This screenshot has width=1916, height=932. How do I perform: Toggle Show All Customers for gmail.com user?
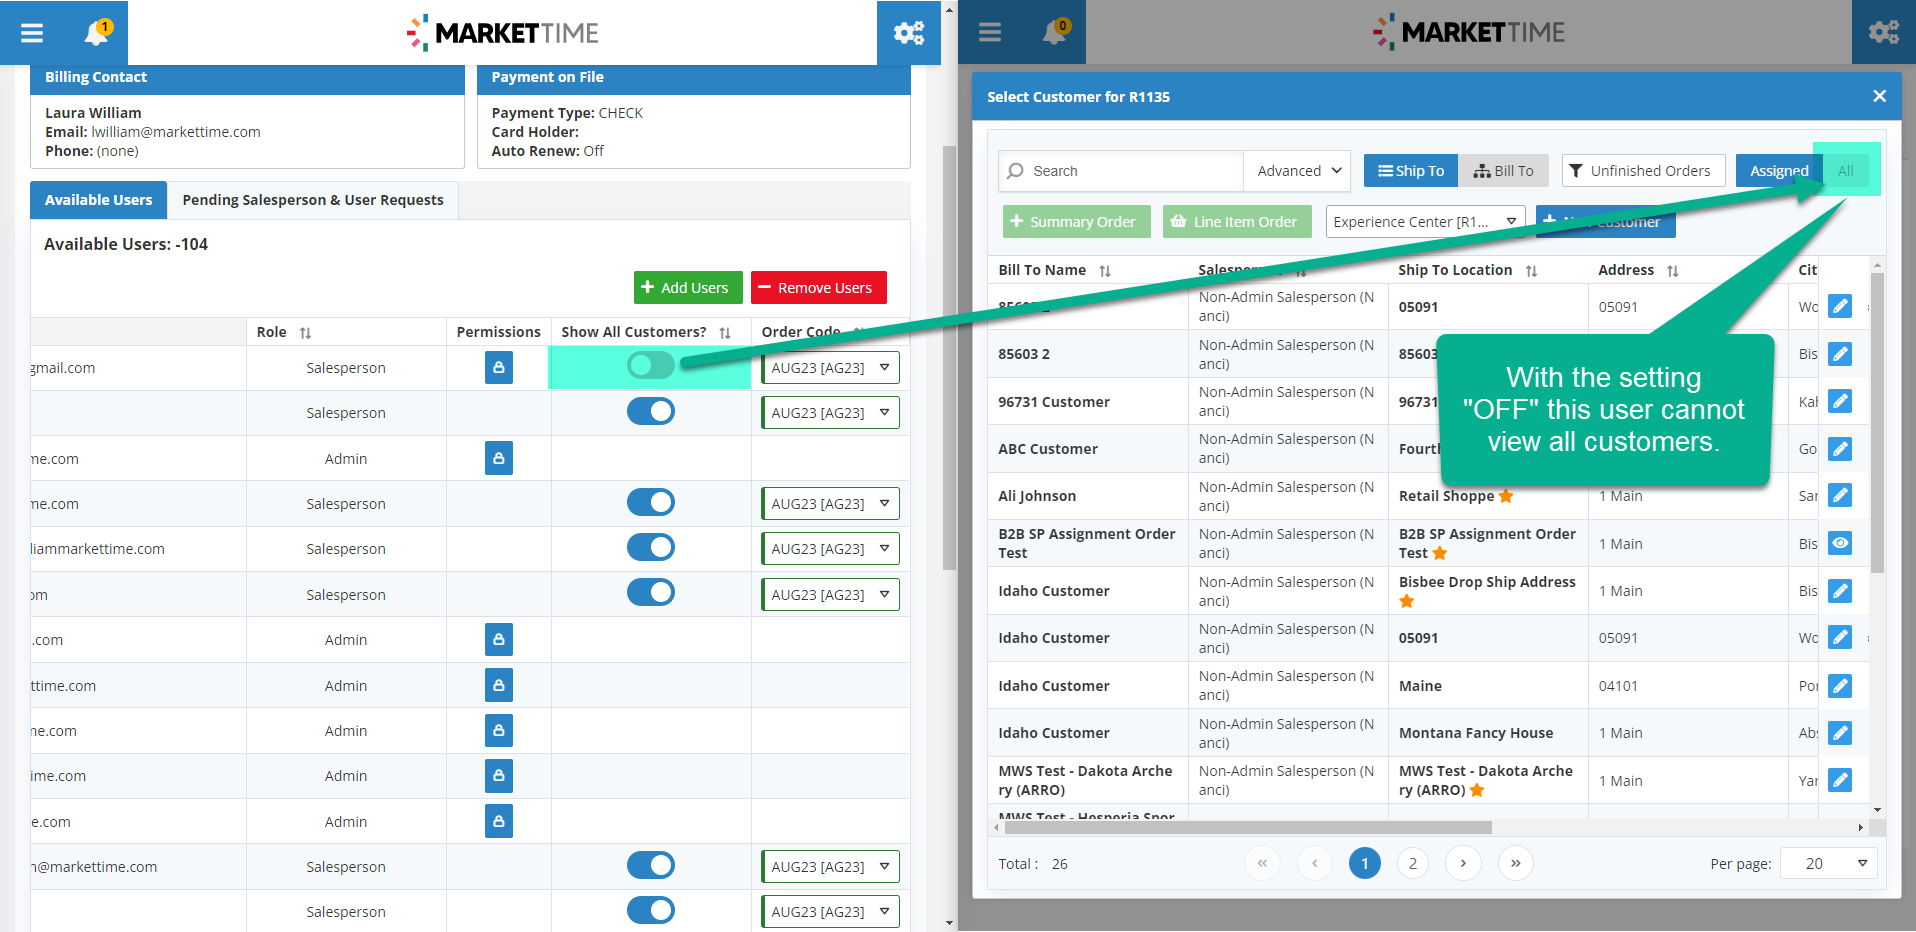tap(651, 366)
